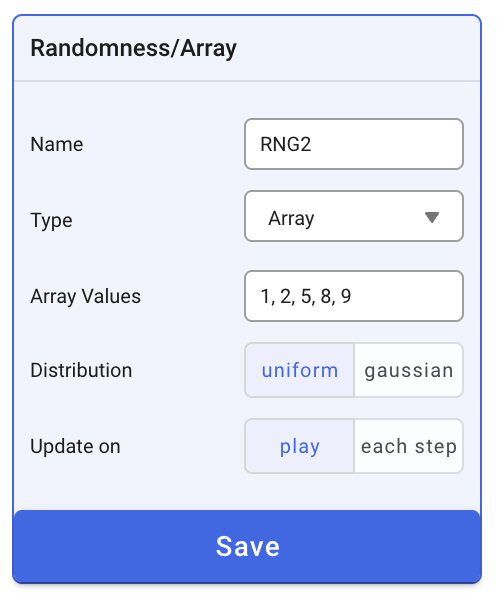Place cursor after 9 in Array Values
The width and height of the screenshot is (498, 602).
(x=352, y=296)
